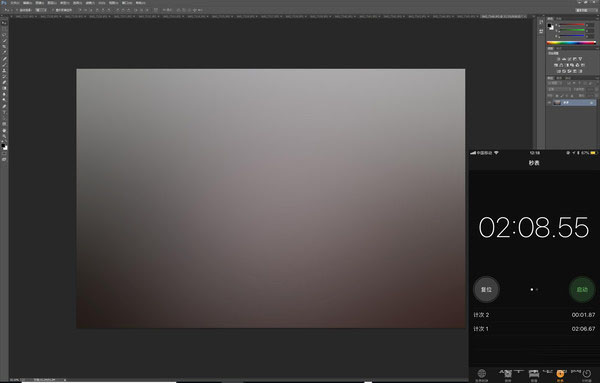Select the Brush tool
The image size is (600, 383).
4,64
